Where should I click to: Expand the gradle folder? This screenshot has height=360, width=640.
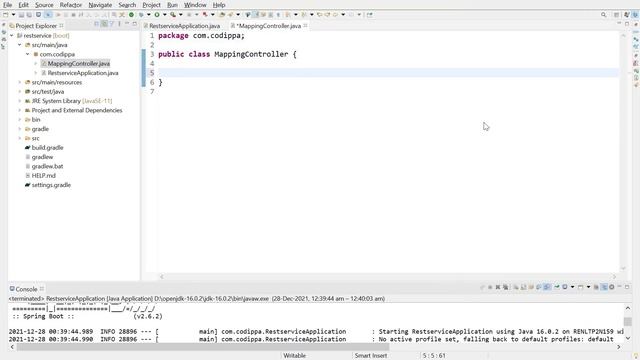click(x=20, y=129)
